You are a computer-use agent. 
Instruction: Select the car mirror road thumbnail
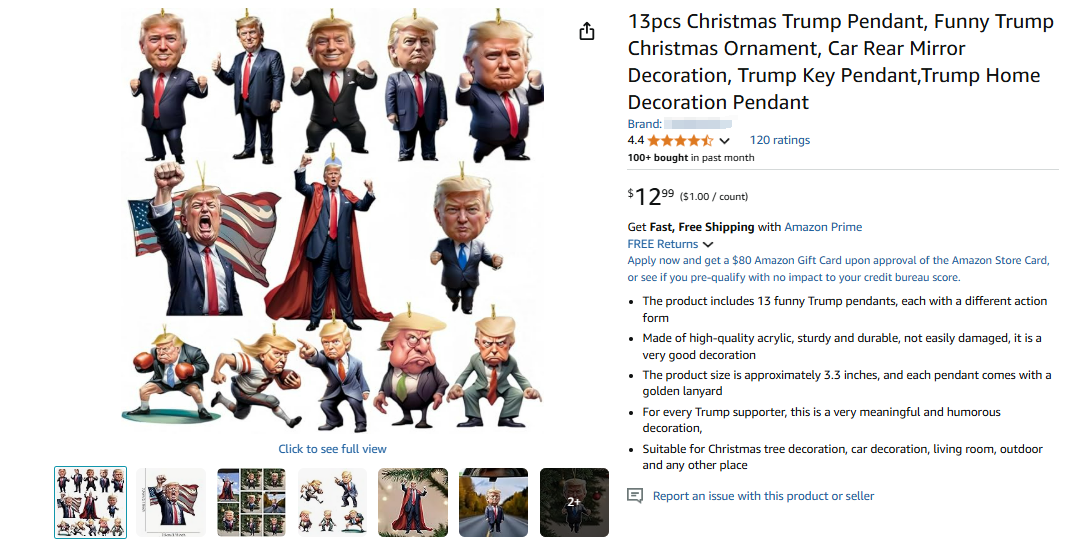pyautogui.click(x=494, y=502)
